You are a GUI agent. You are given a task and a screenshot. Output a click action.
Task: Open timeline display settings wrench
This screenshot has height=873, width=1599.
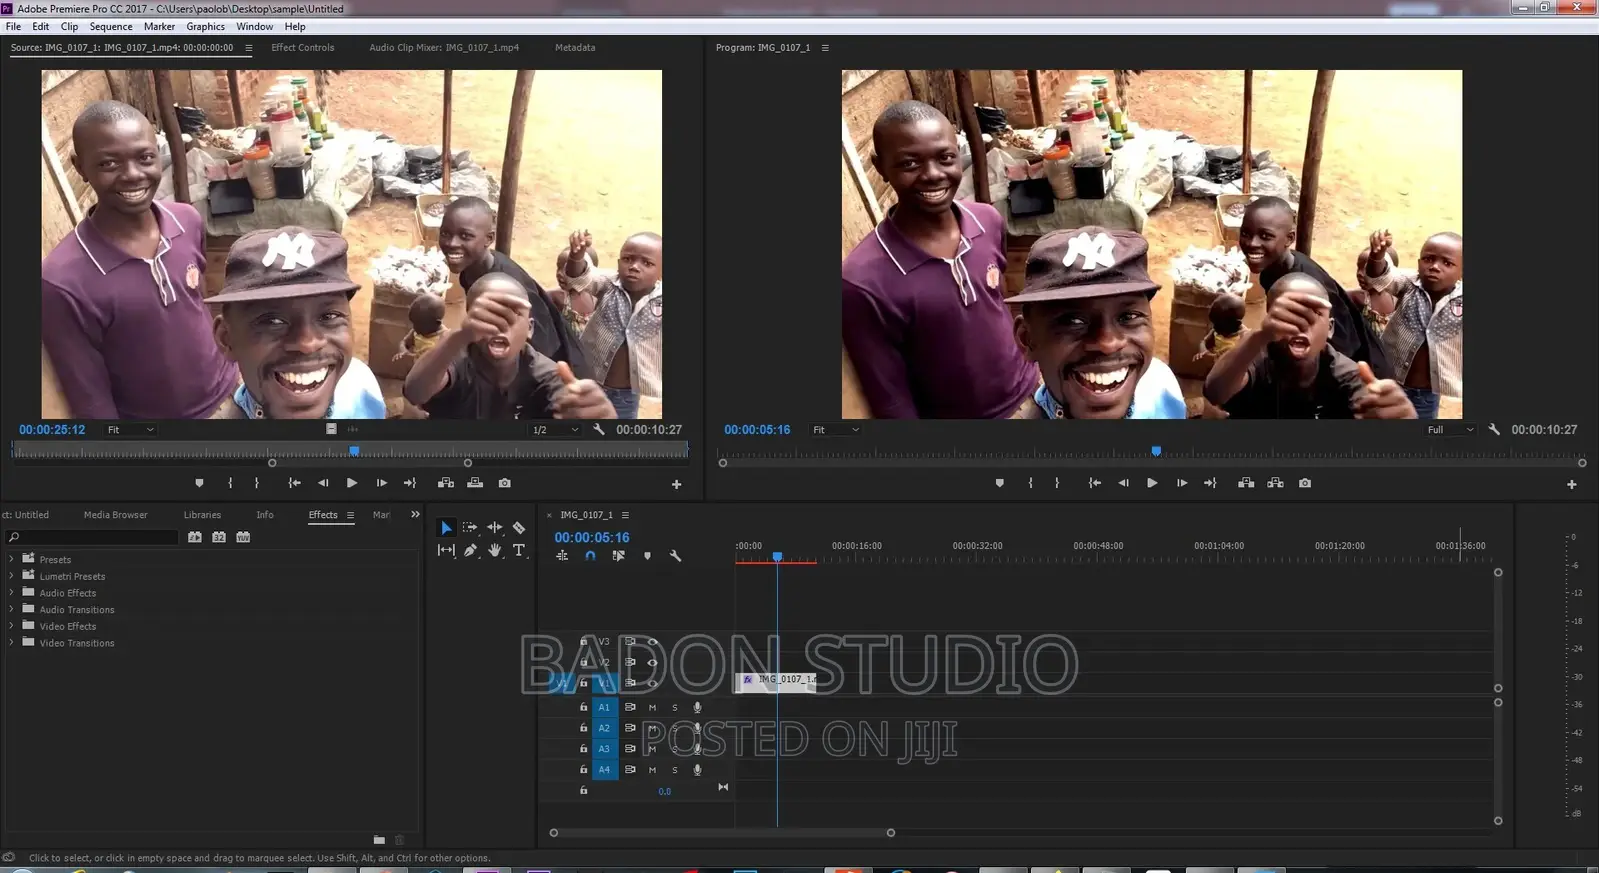click(x=675, y=556)
